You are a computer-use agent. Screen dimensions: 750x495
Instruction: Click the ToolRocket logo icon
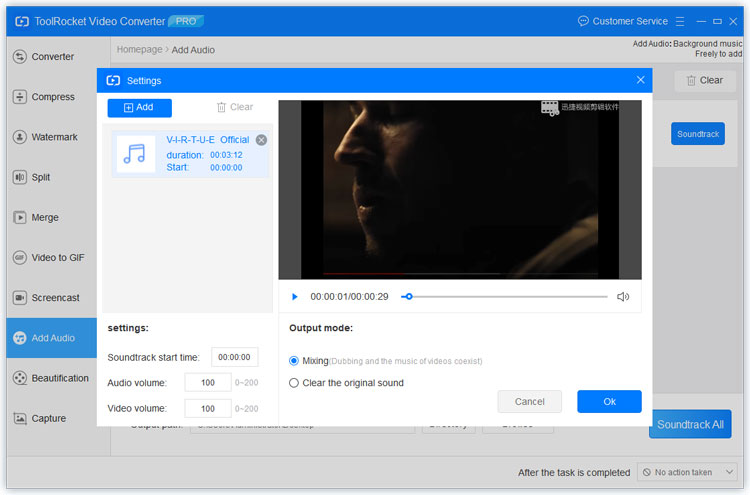click(22, 22)
